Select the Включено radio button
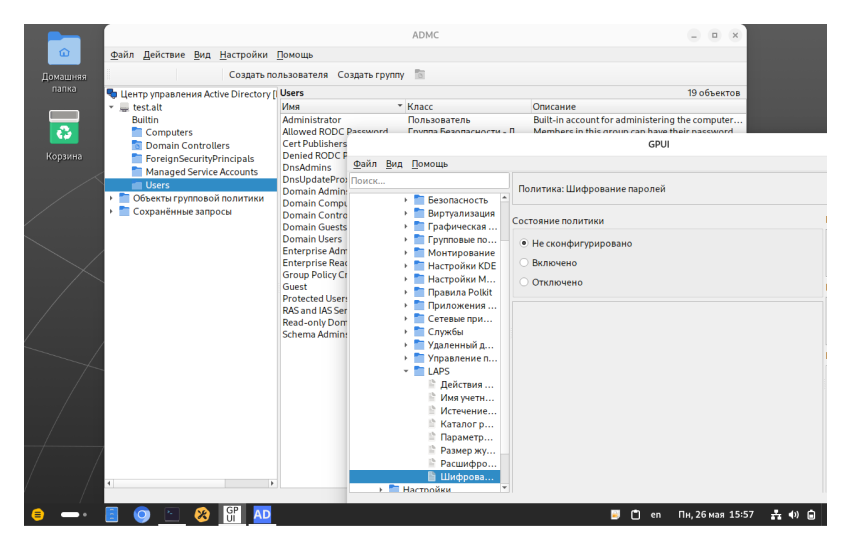 coord(524,263)
